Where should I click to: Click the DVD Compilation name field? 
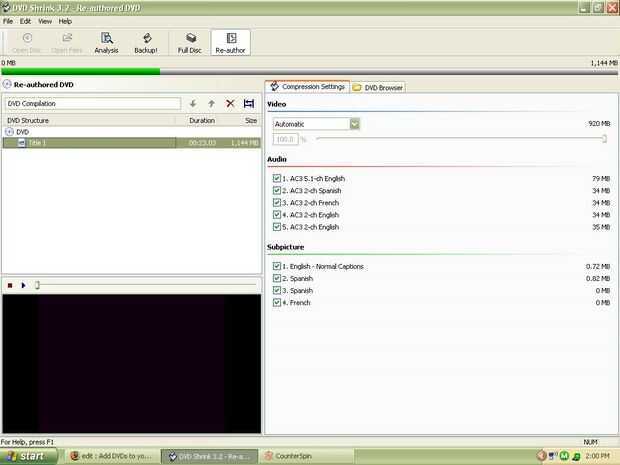click(93, 104)
